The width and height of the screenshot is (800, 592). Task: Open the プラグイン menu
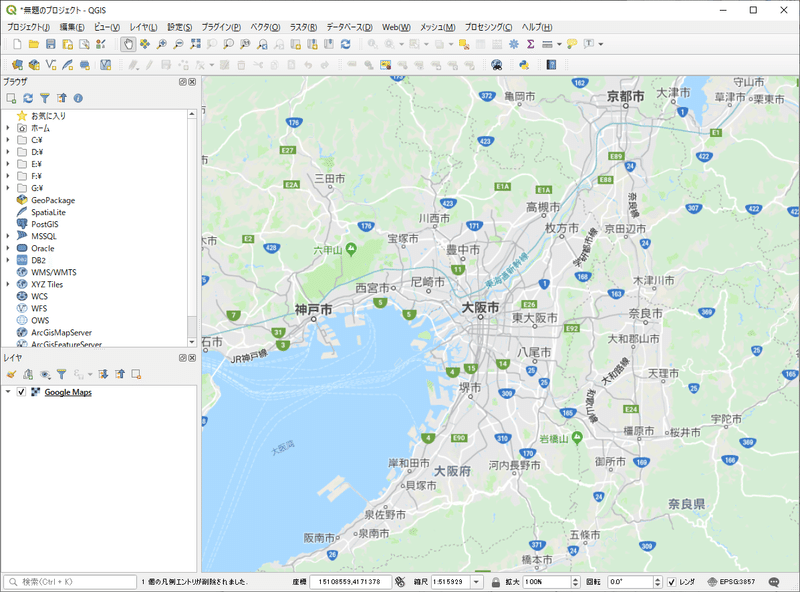pyautogui.click(x=221, y=27)
